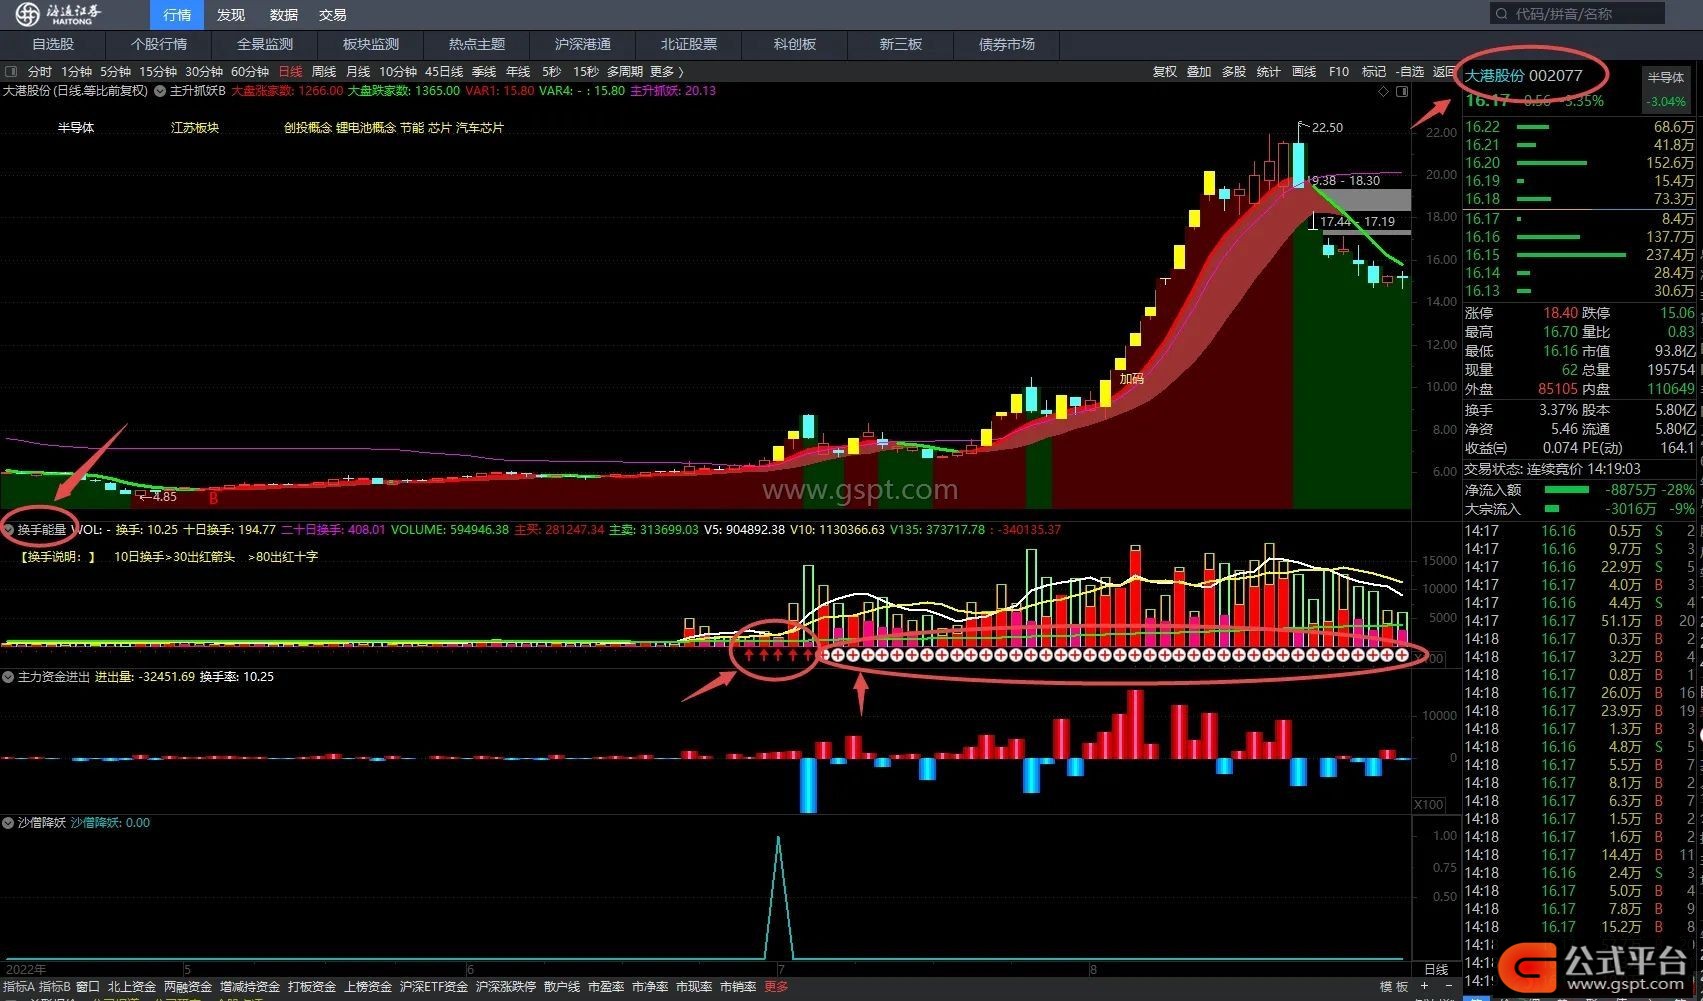Click the first red arrow marker in the volume pane
Screen dimensions: 1703x1001
point(748,655)
